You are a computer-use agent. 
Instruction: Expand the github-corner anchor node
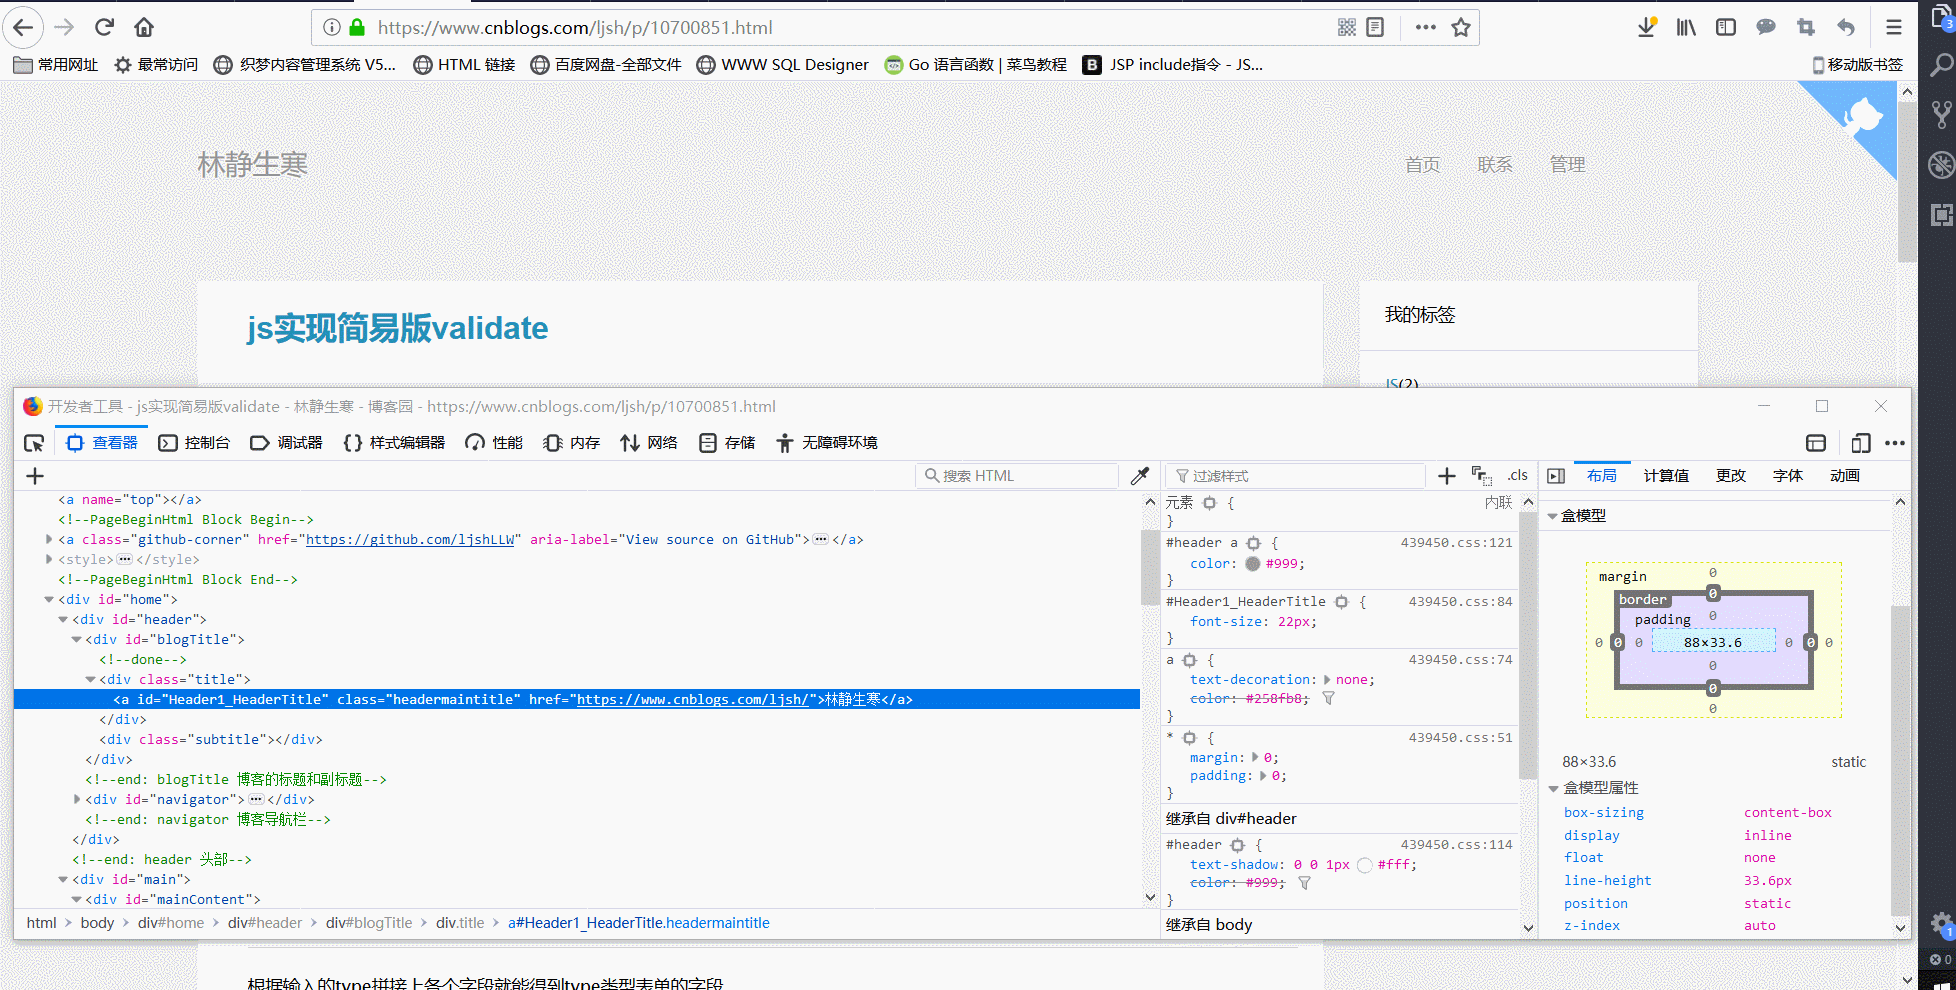click(x=49, y=540)
